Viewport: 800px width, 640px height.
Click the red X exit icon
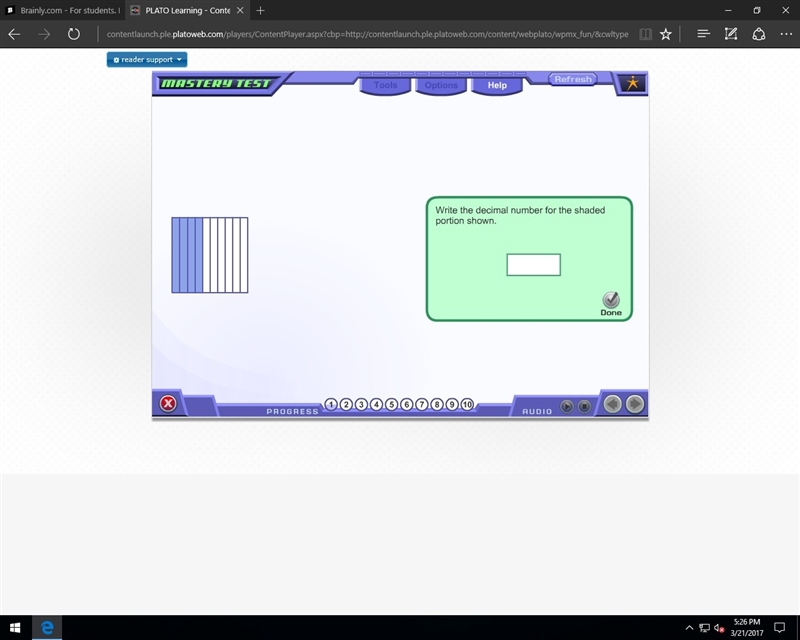point(168,404)
